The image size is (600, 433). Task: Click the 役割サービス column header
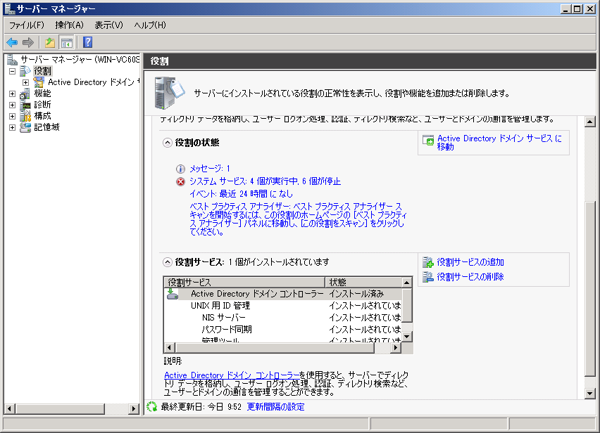244,282
